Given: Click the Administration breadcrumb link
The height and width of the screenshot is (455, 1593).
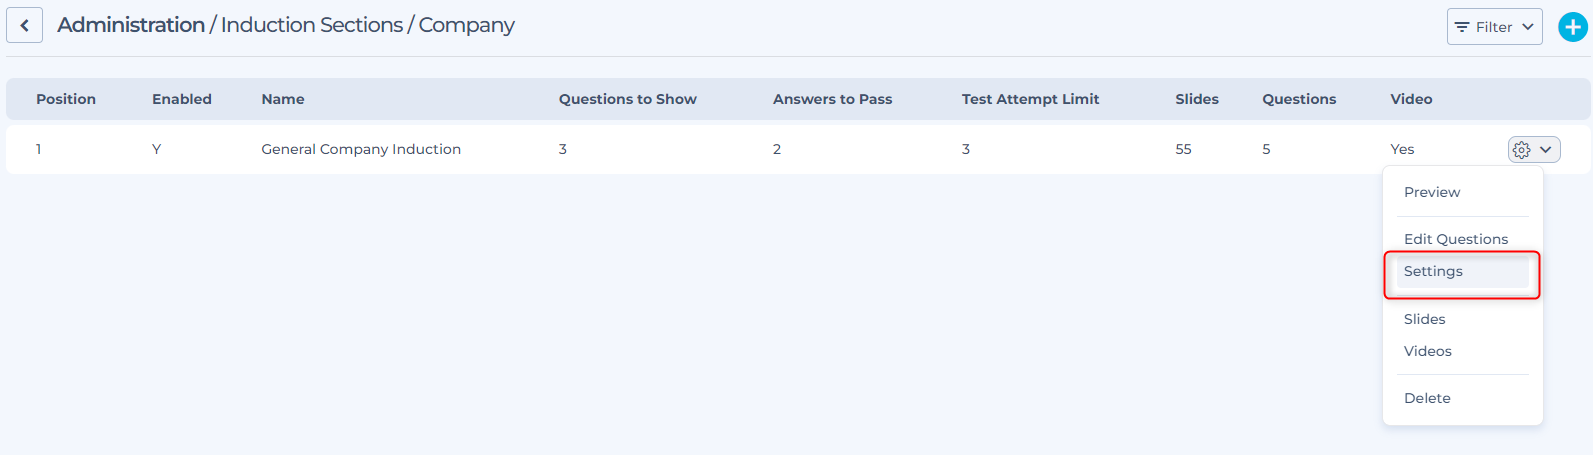Looking at the screenshot, I should (x=131, y=25).
